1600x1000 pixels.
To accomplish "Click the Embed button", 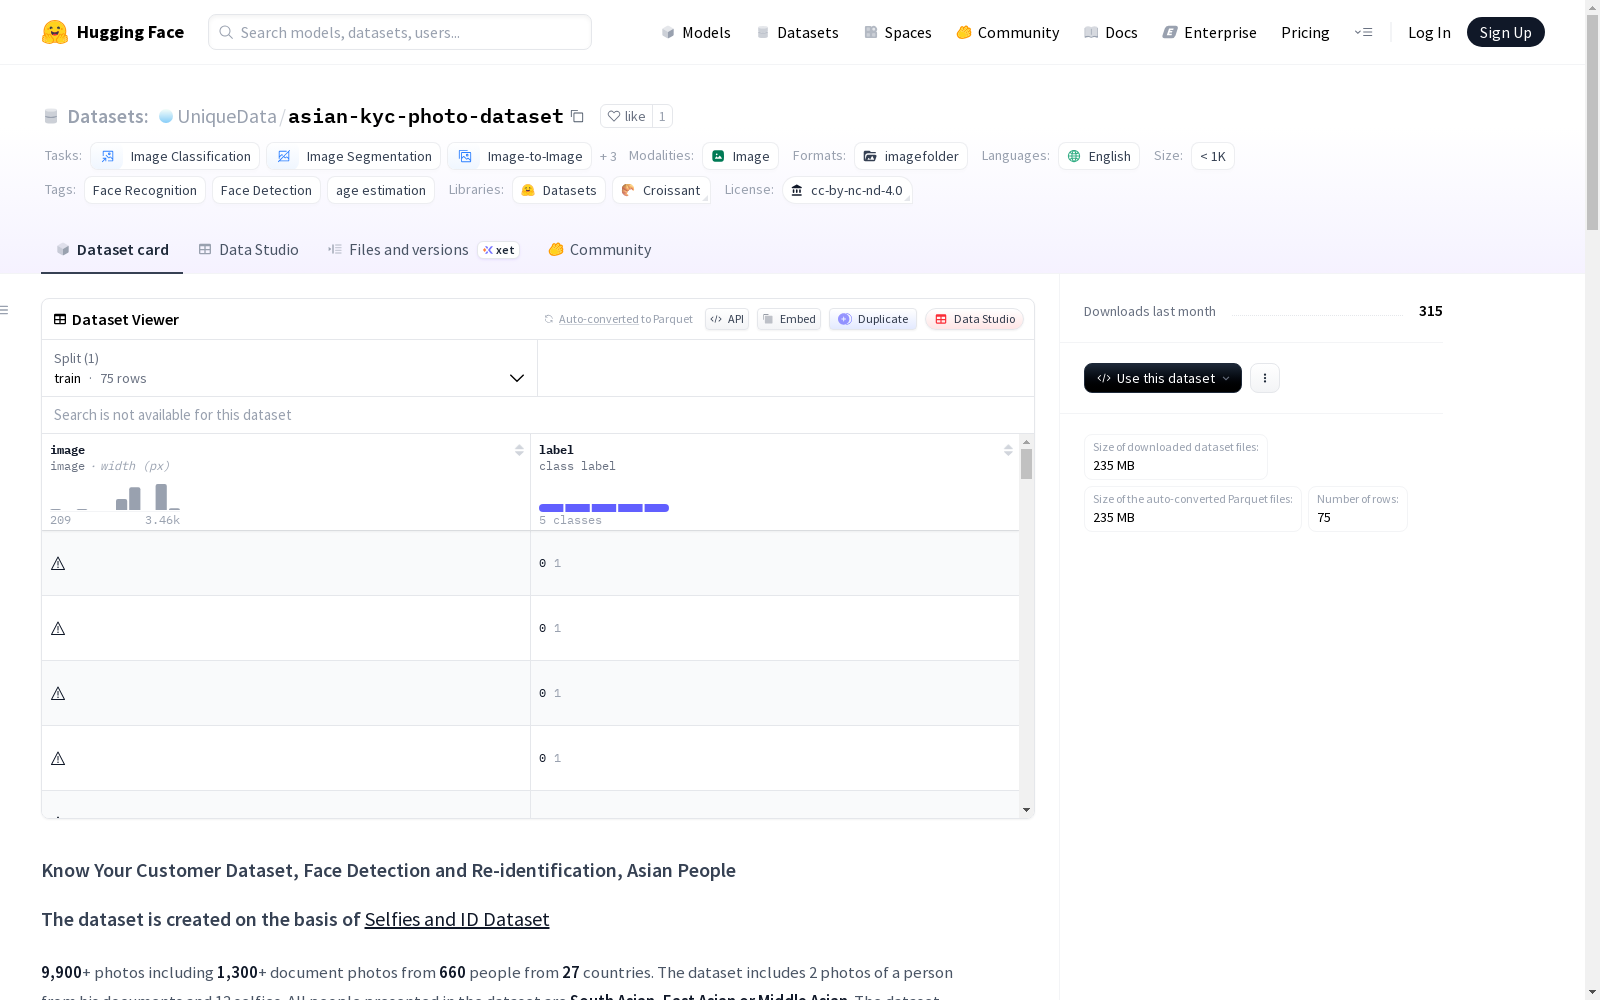I will tap(789, 319).
